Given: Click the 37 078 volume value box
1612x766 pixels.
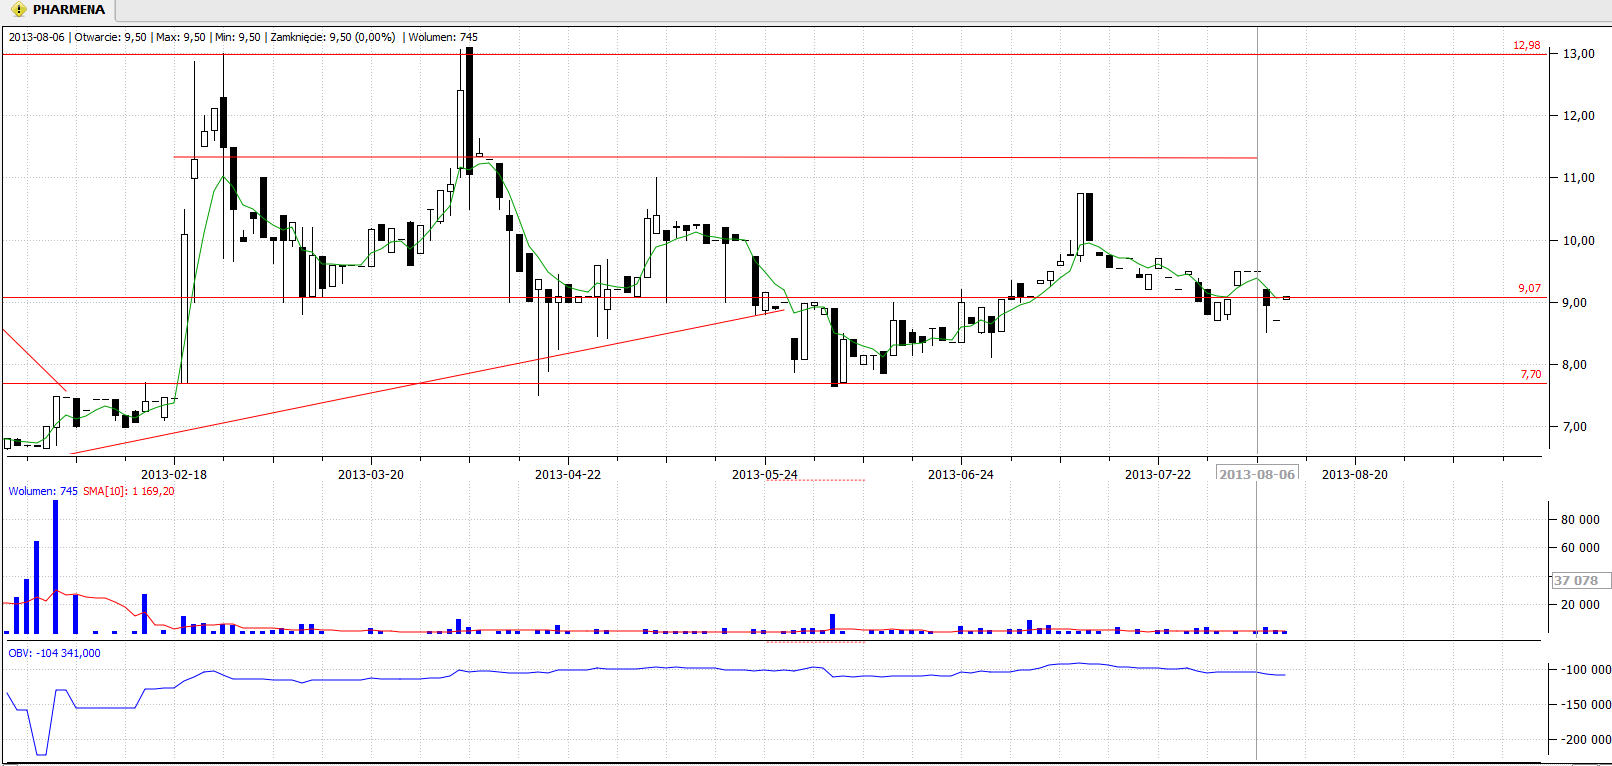Looking at the screenshot, I should click(x=1576, y=580).
